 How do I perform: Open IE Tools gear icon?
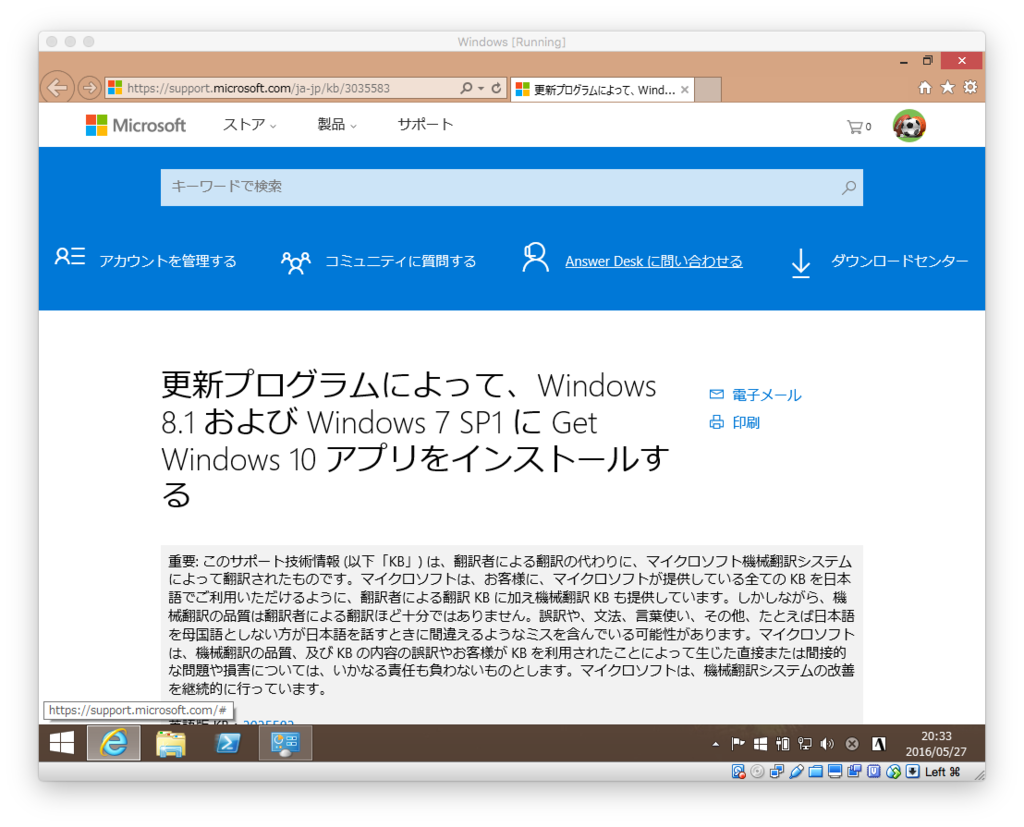click(970, 88)
